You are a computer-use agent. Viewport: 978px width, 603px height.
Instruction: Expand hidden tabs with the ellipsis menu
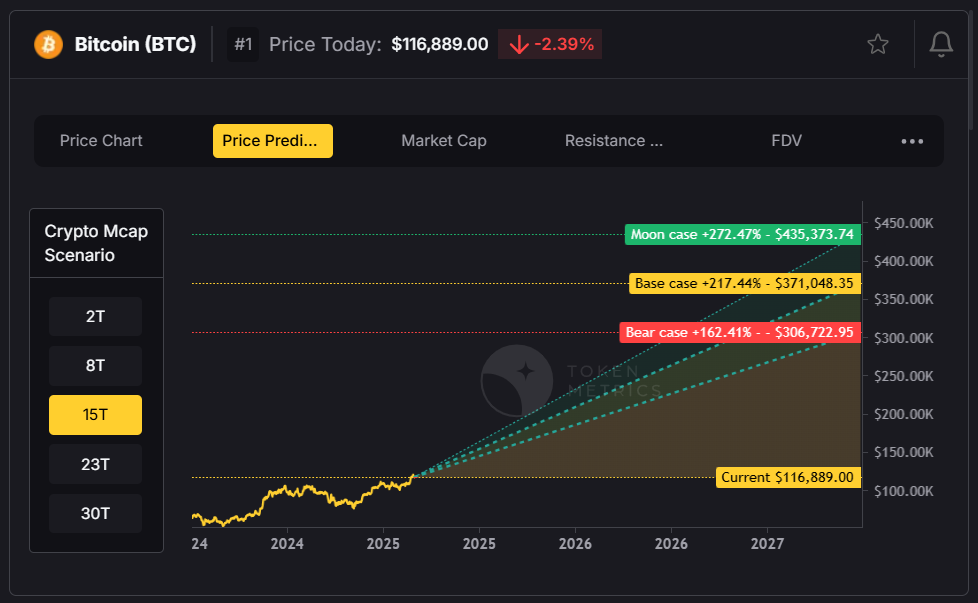(x=911, y=141)
